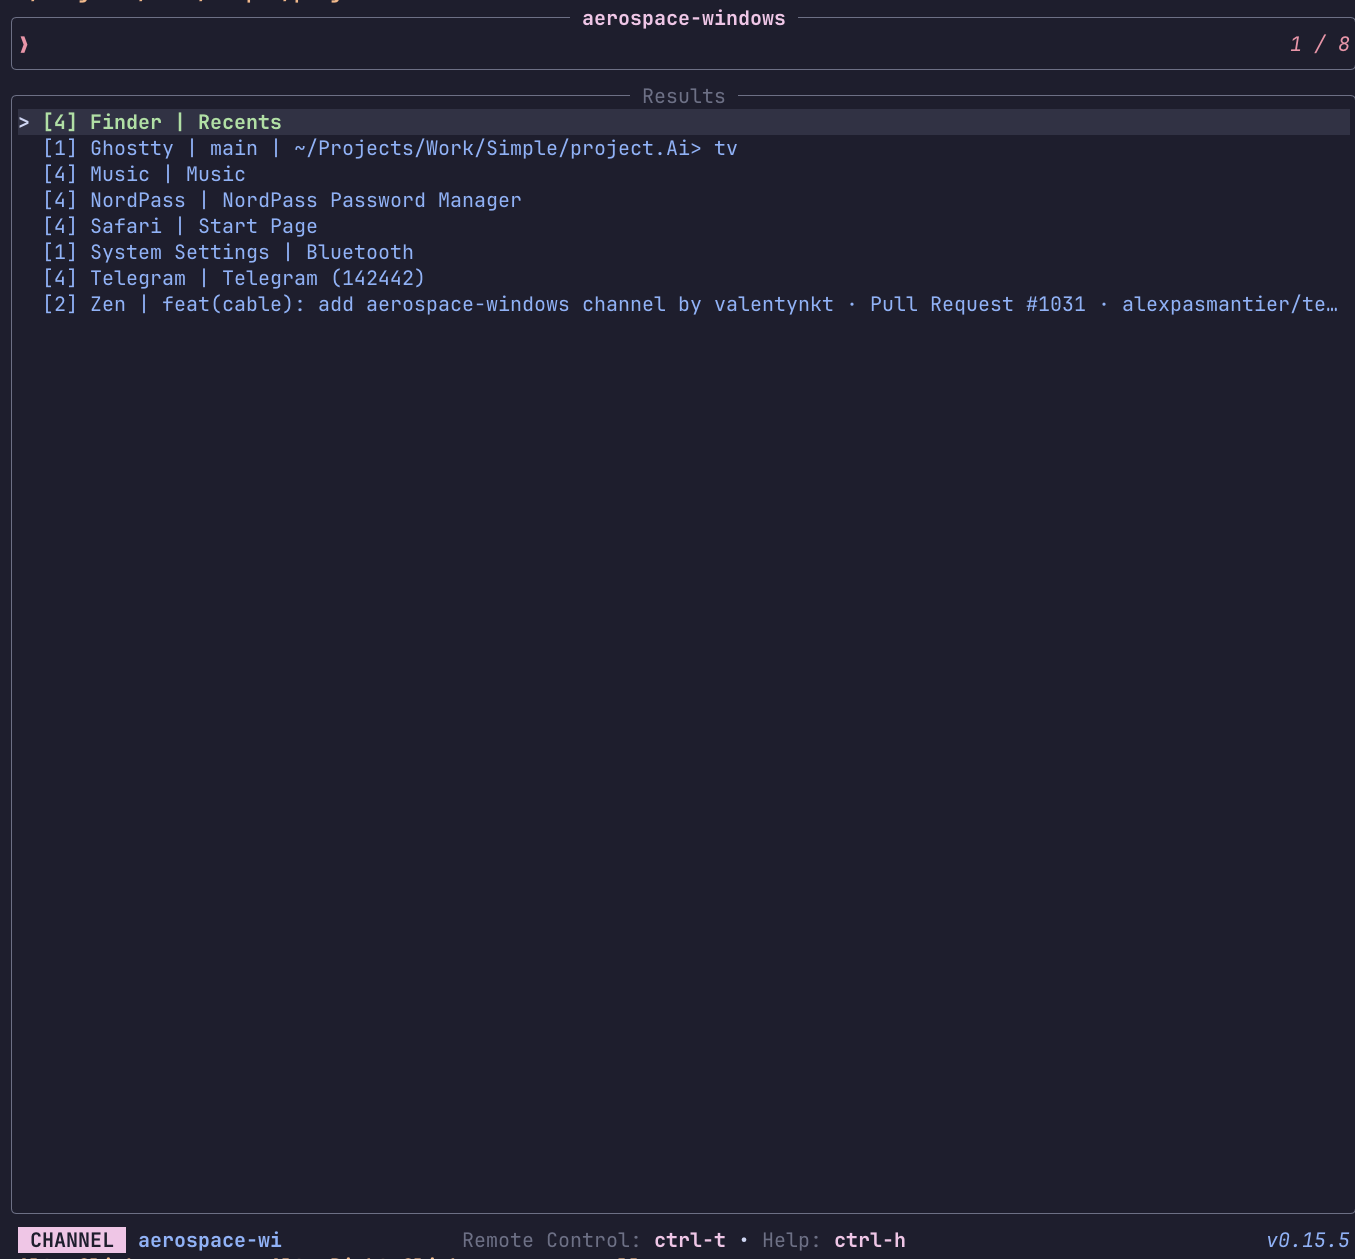Pick the NordPass Password Manager row
This screenshot has width=1355, height=1259.
pyautogui.click(x=684, y=200)
